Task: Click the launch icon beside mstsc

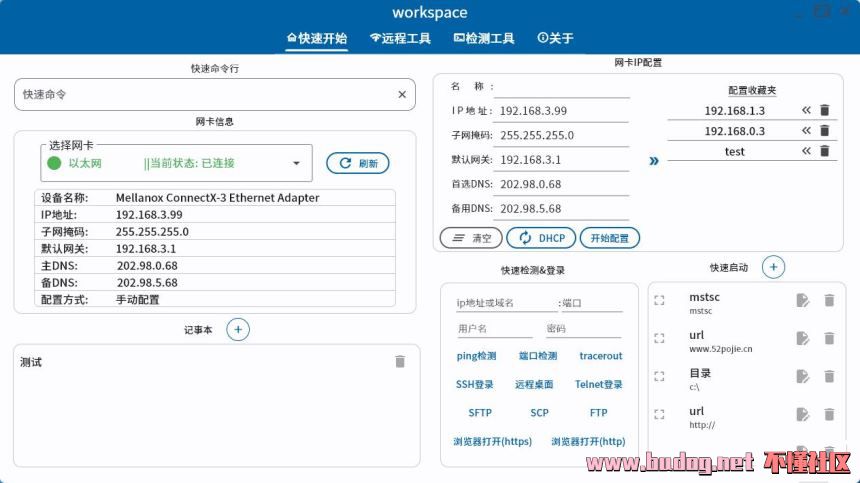Action: click(659, 300)
